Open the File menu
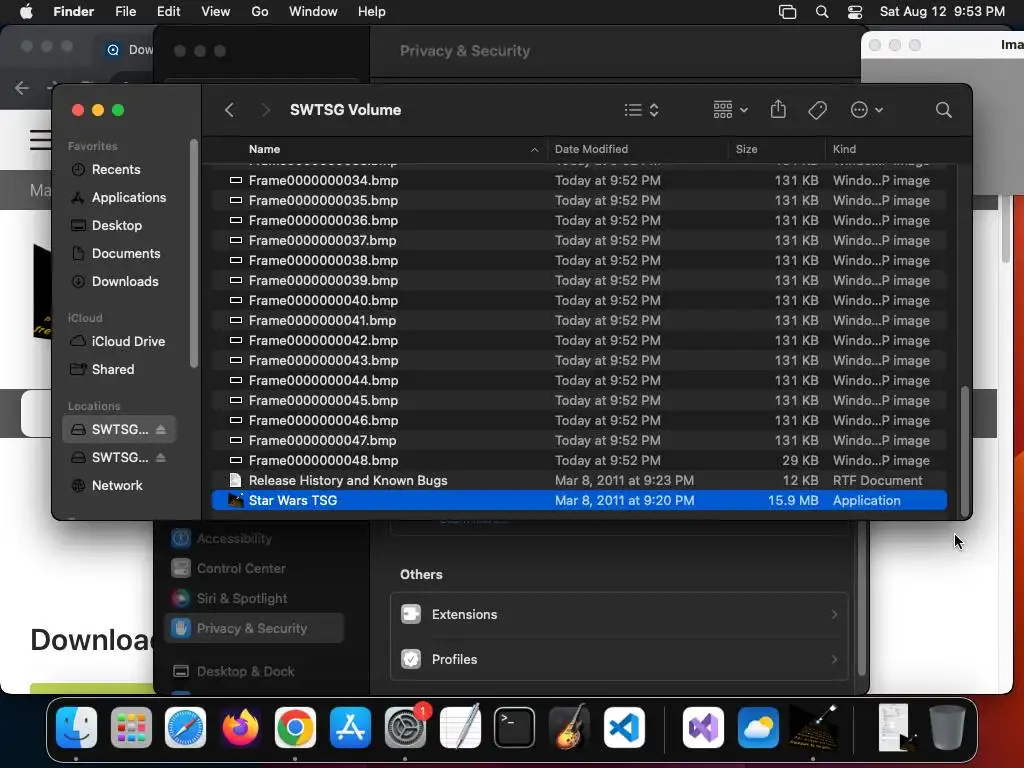1024x768 pixels. pos(125,12)
